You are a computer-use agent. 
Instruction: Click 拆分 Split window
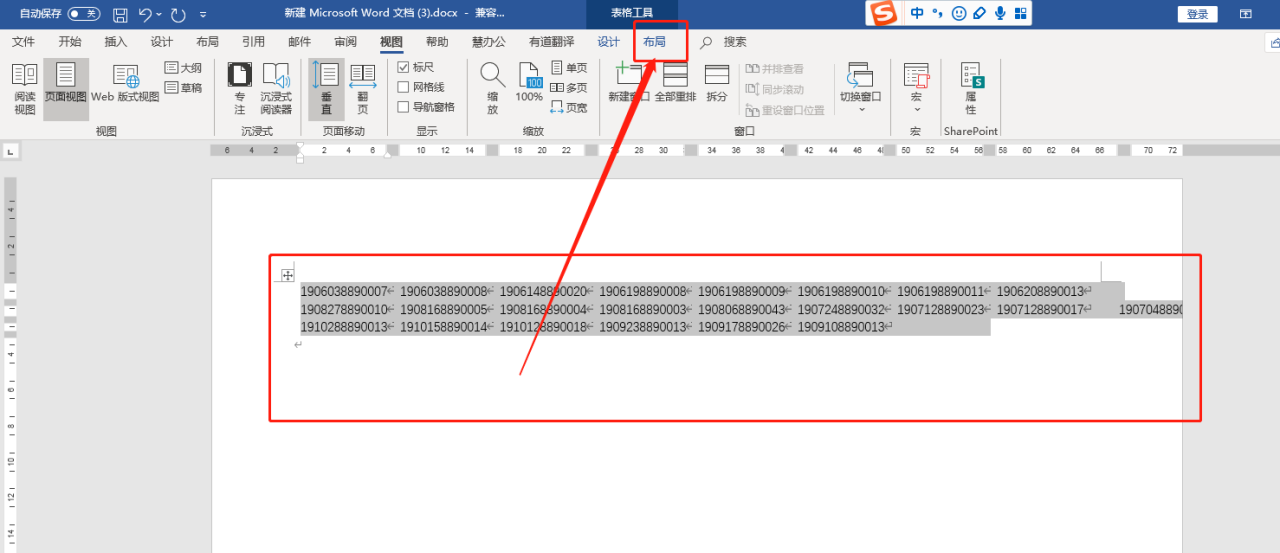[717, 84]
